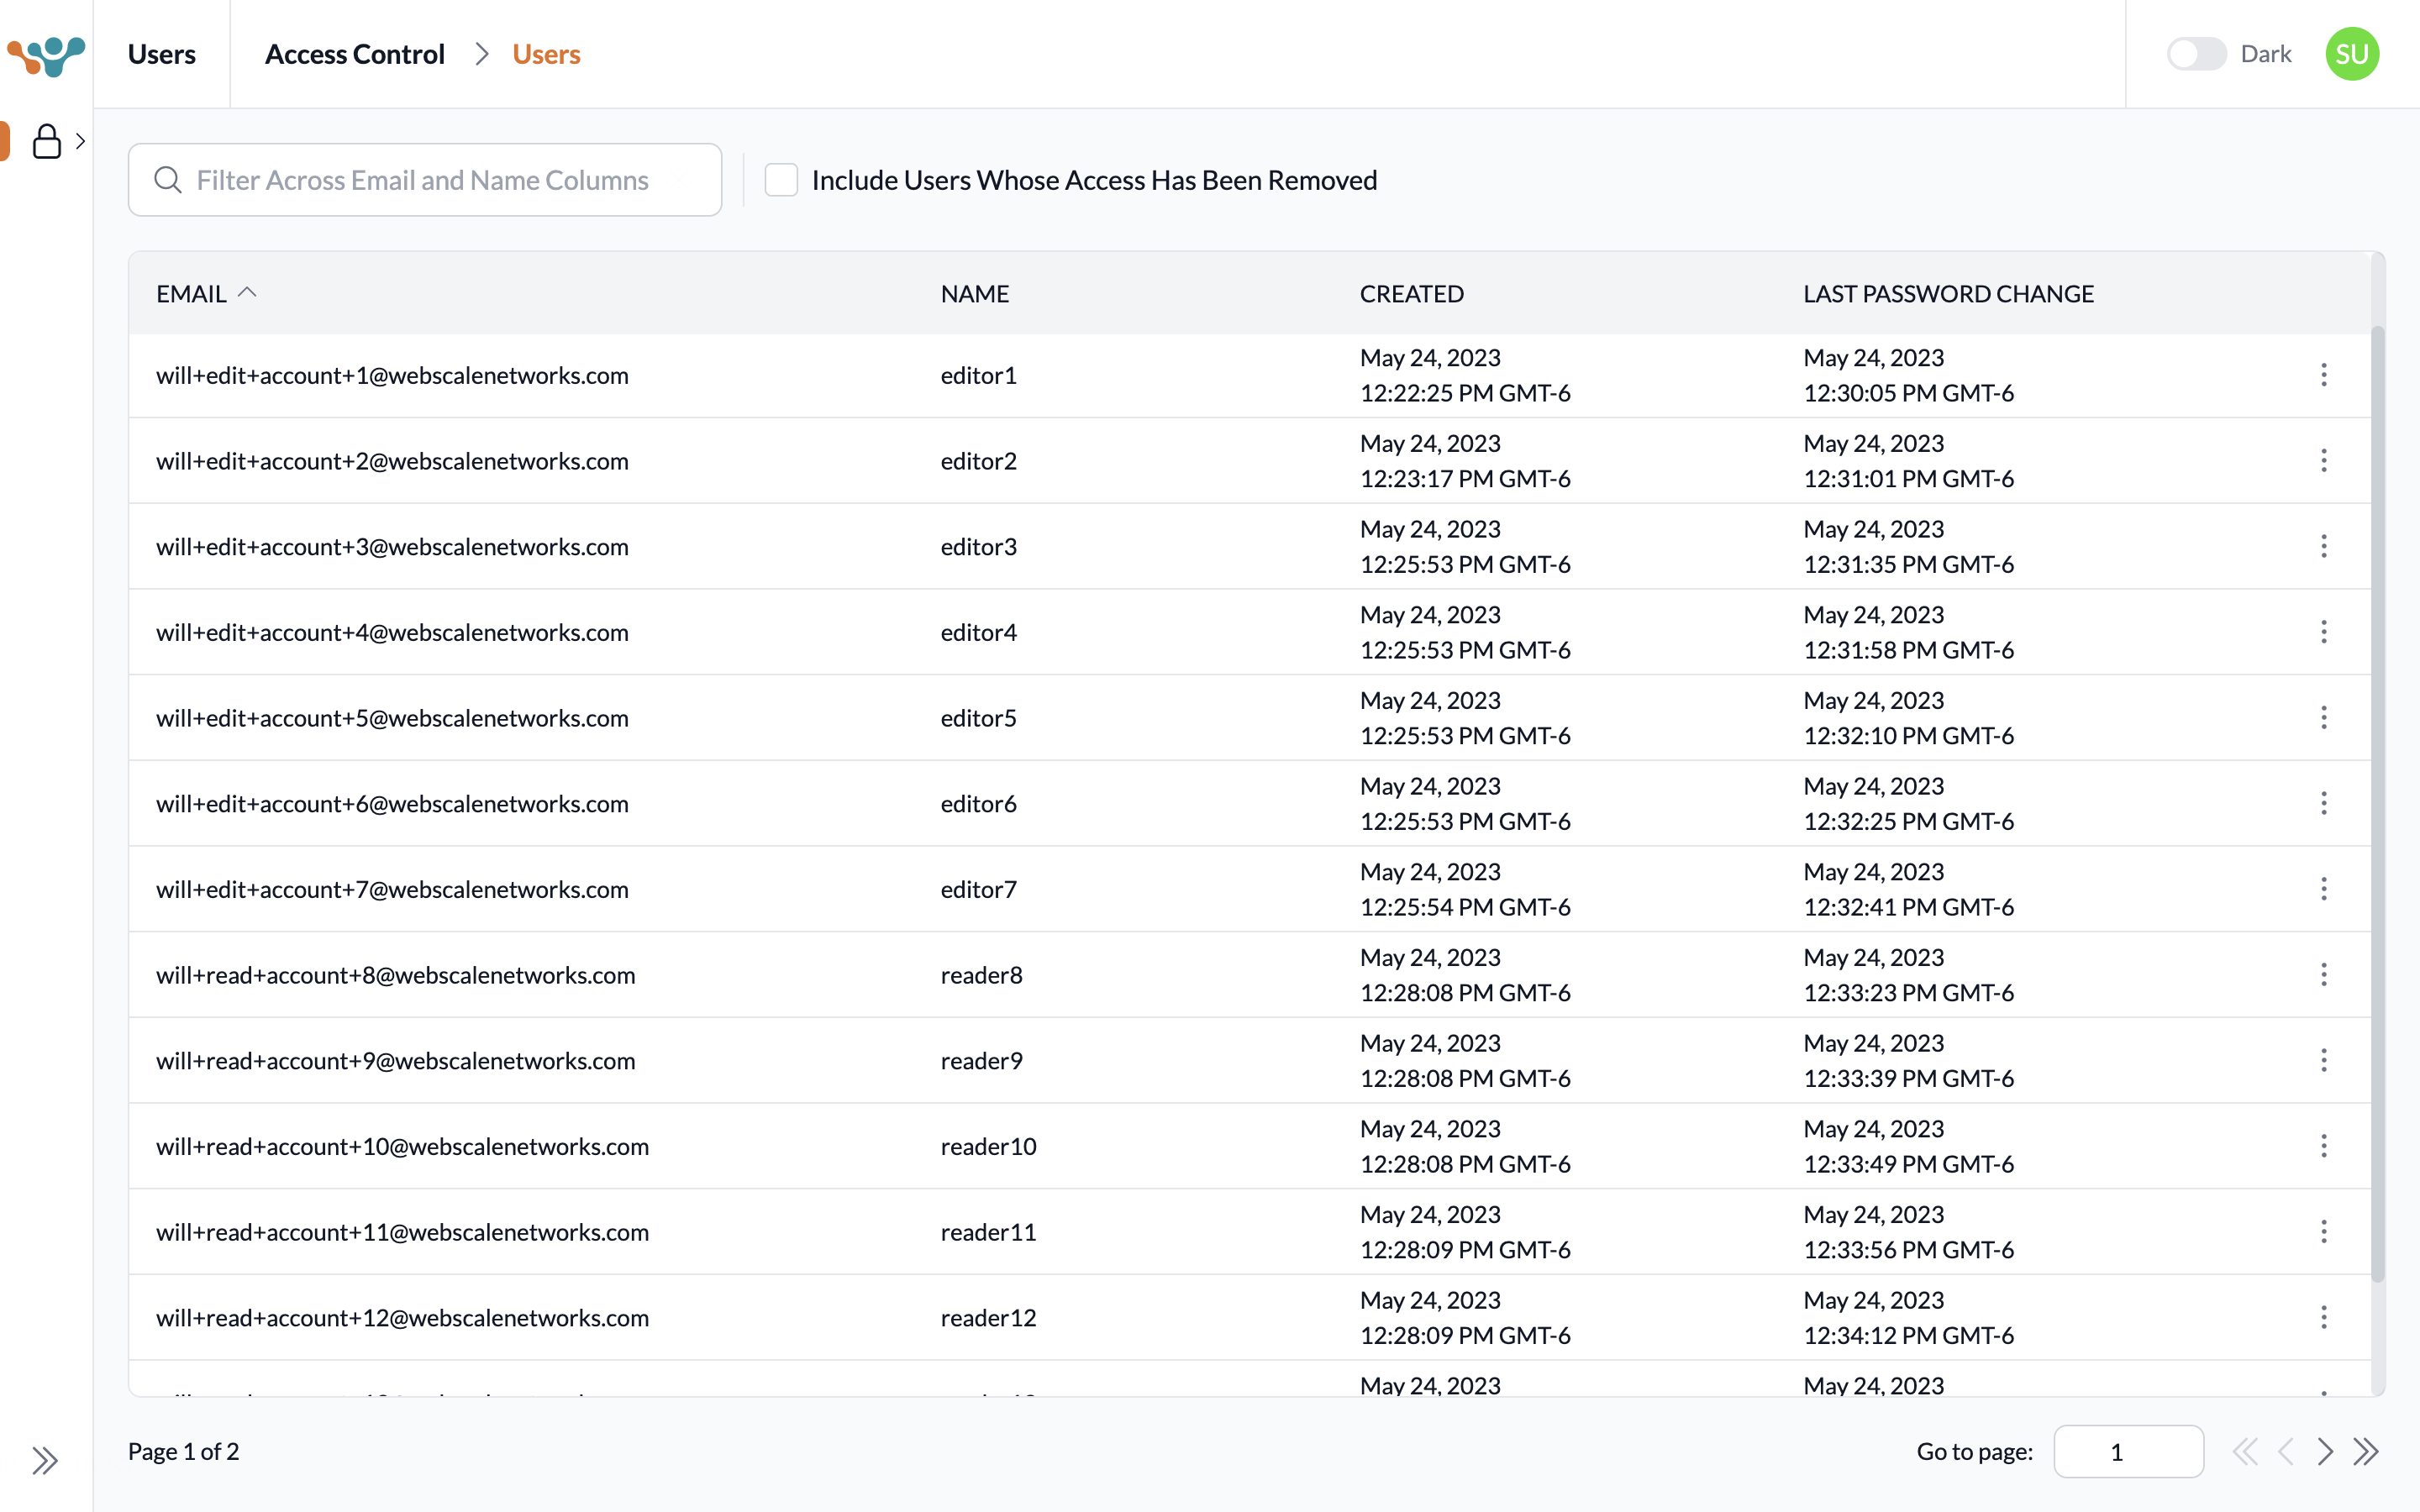Click the search magnifier icon
Viewport: 2420px width, 1512px height.
click(168, 180)
